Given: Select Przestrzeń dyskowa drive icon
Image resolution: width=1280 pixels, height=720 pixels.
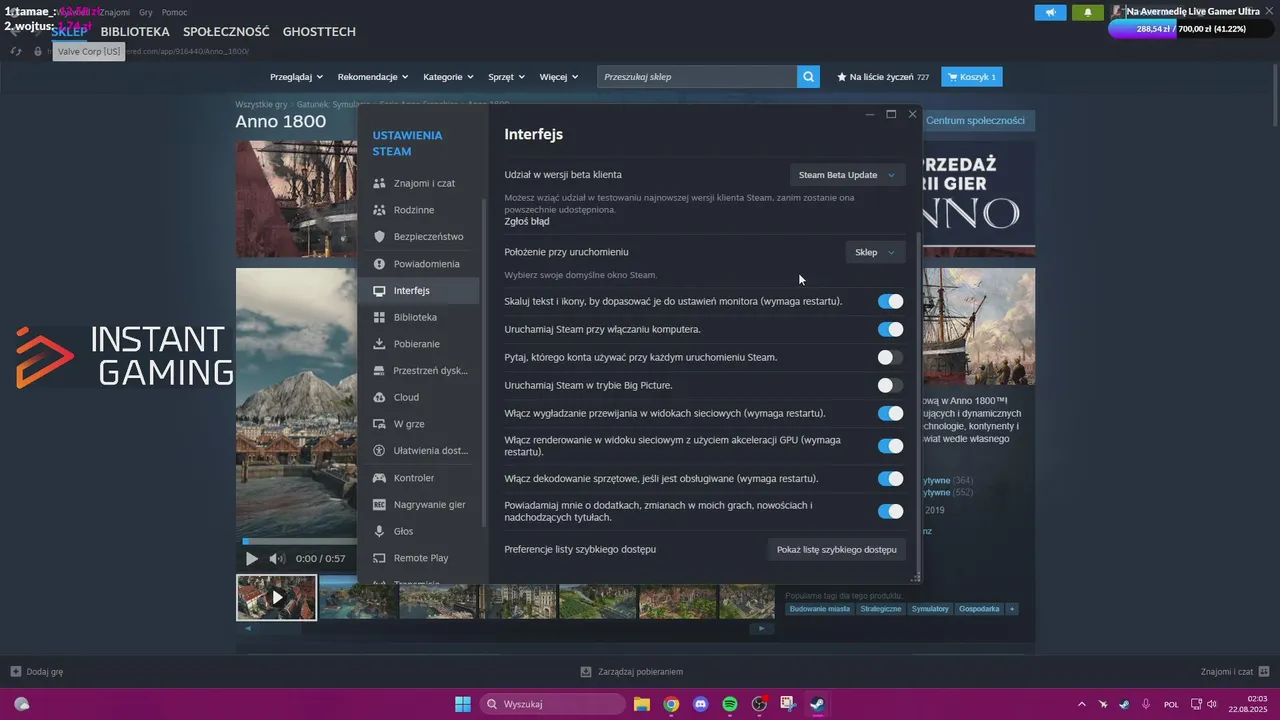Looking at the screenshot, I should point(379,370).
